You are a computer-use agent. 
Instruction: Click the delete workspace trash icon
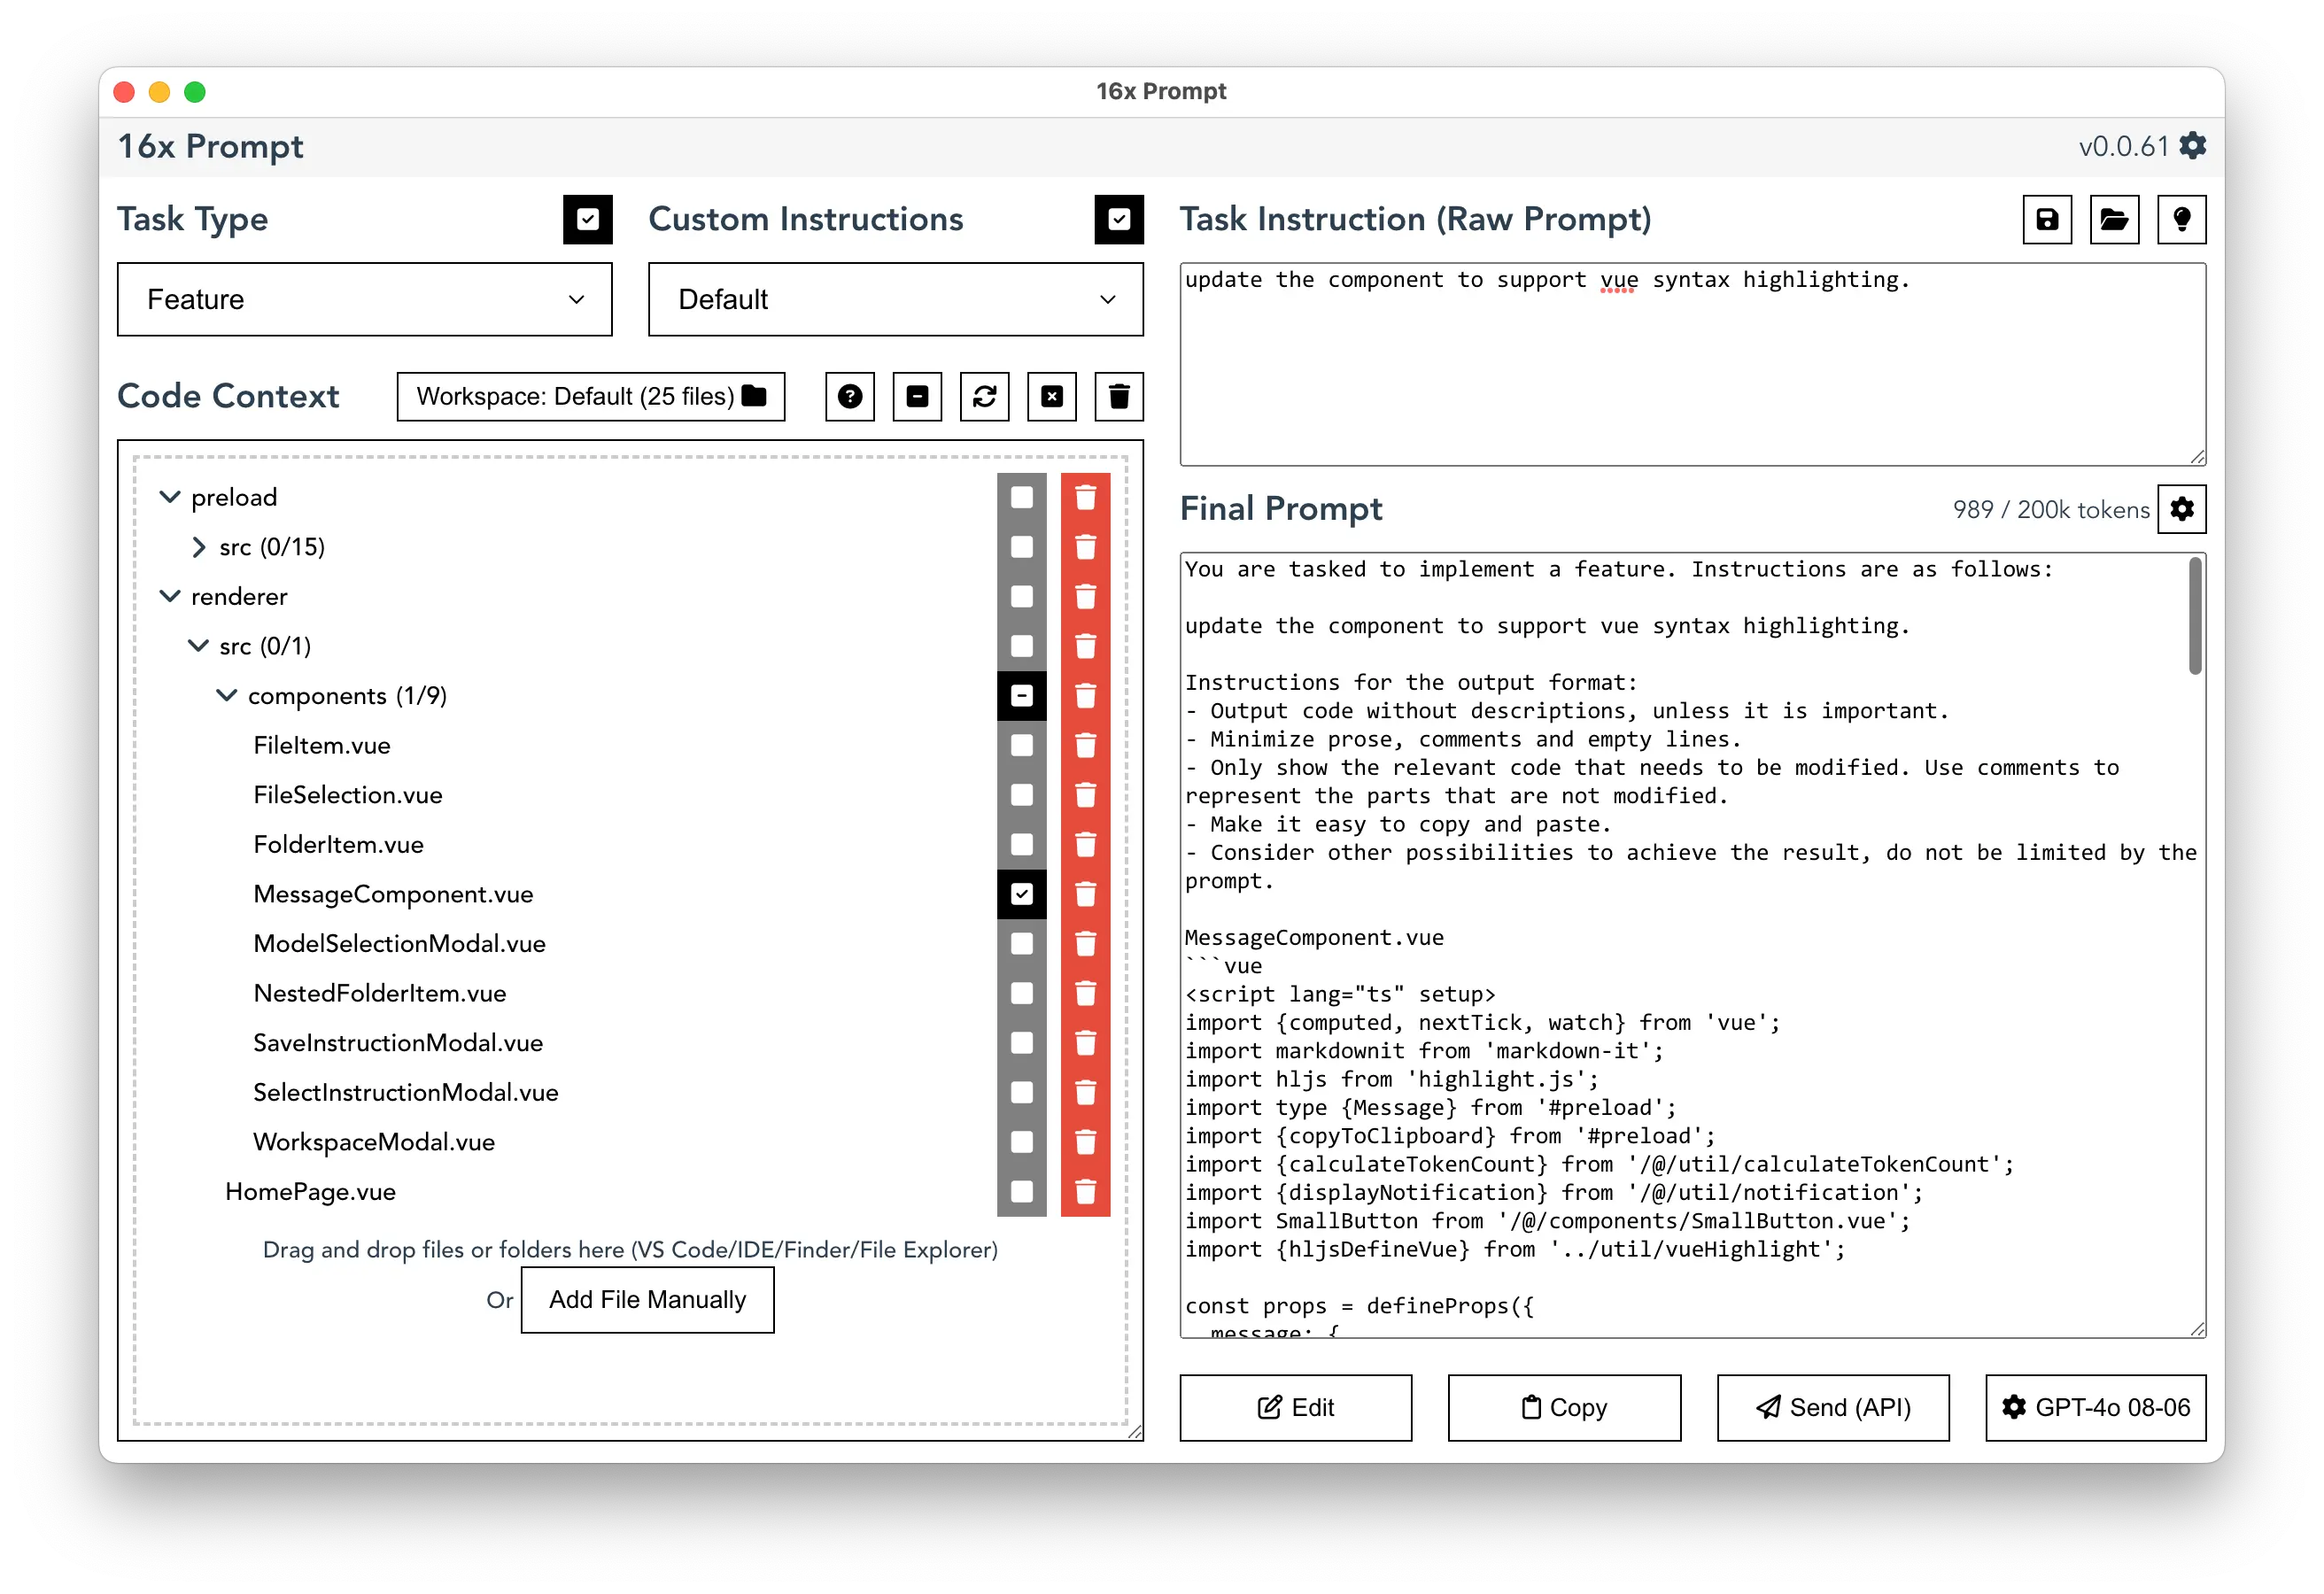(1121, 398)
